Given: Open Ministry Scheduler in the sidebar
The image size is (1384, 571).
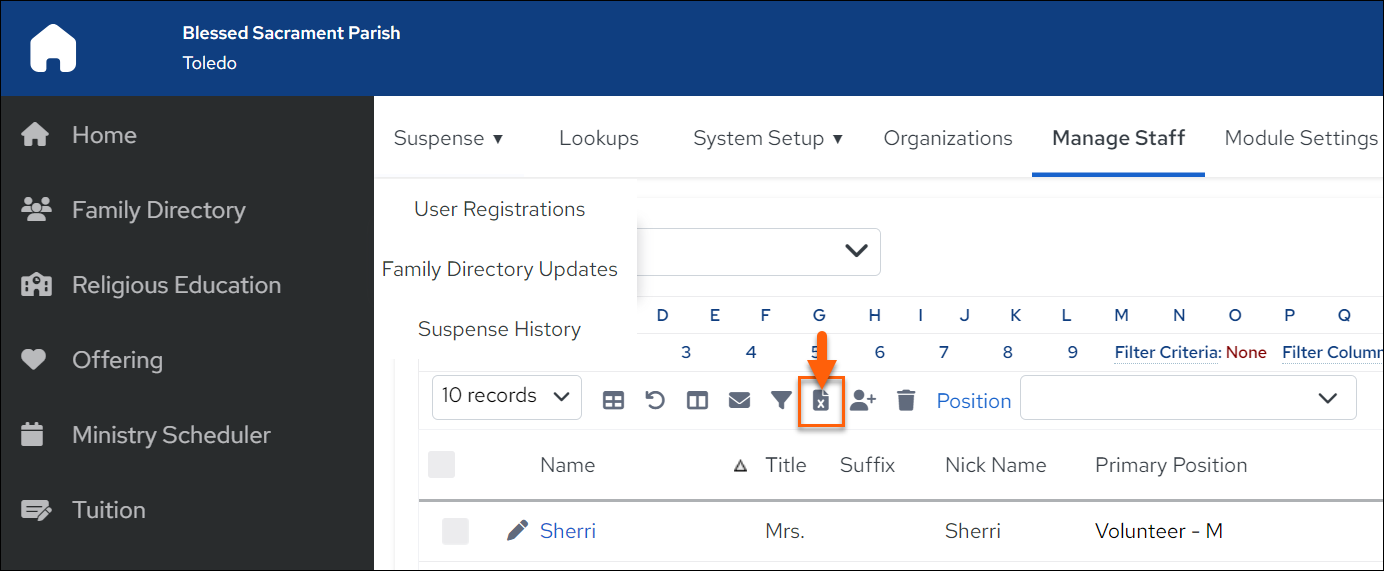Looking at the screenshot, I should point(171,435).
